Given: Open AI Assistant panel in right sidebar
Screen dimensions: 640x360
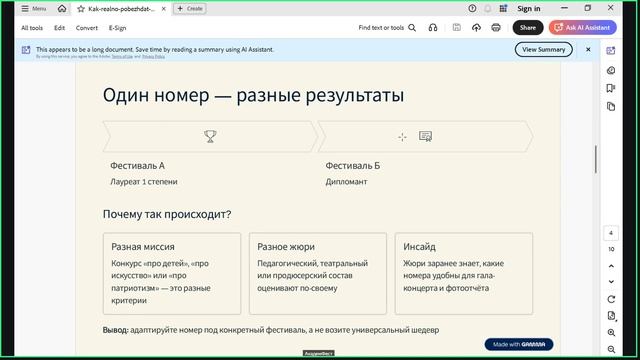Looking at the screenshot, I should [611, 51].
